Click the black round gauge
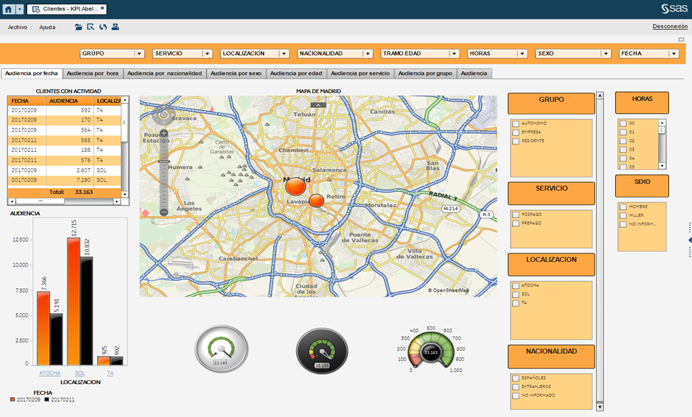 tap(322, 351)
